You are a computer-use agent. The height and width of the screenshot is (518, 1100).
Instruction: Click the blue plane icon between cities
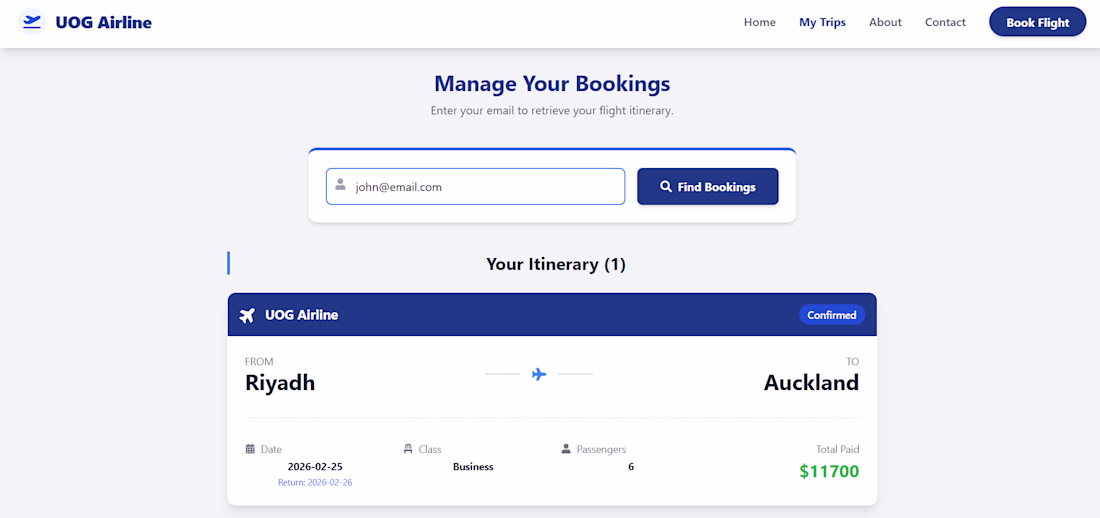[539, 374]
